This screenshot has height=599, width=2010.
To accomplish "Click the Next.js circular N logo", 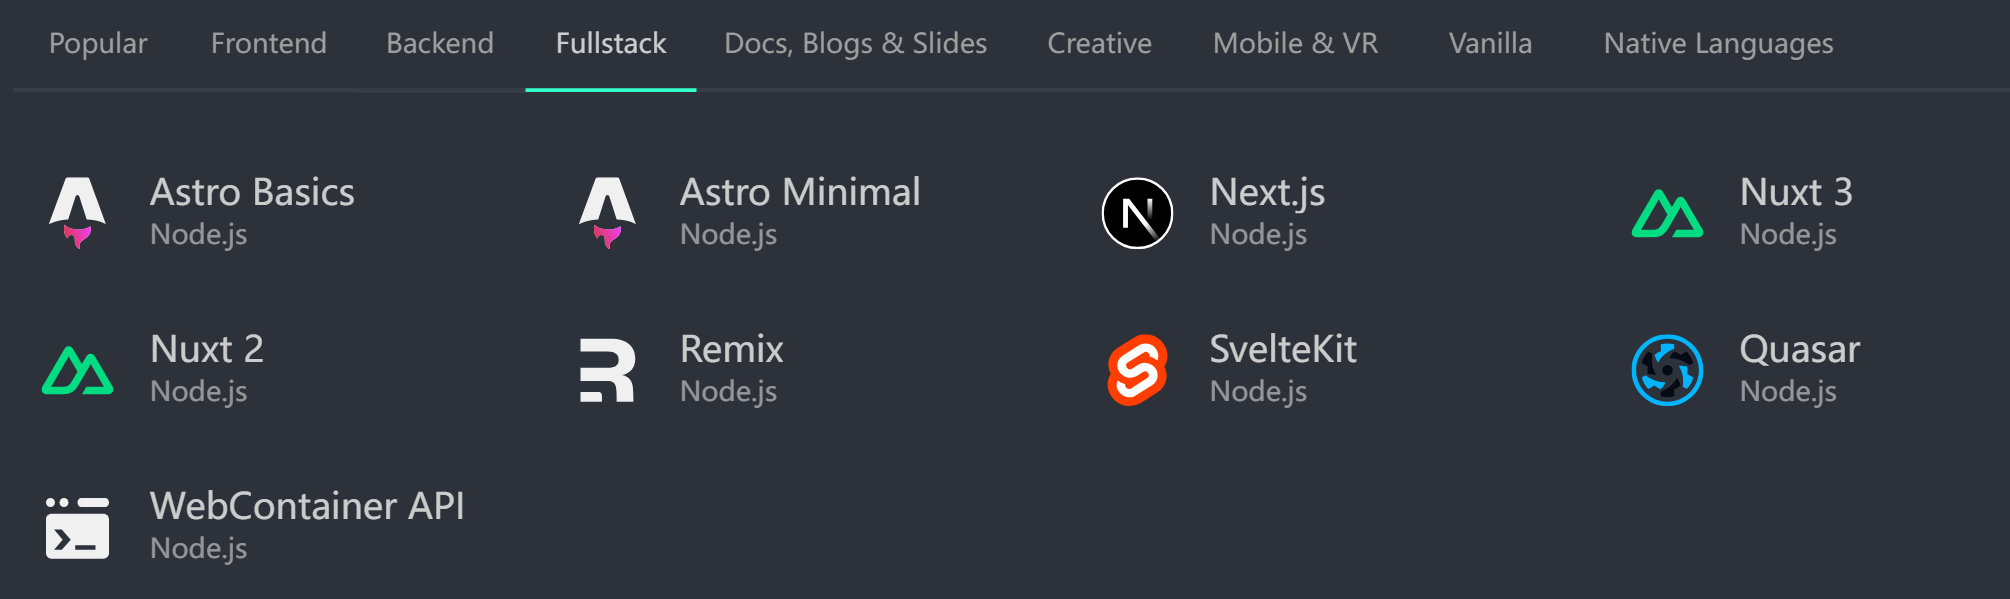I will tap(1137, 213).
